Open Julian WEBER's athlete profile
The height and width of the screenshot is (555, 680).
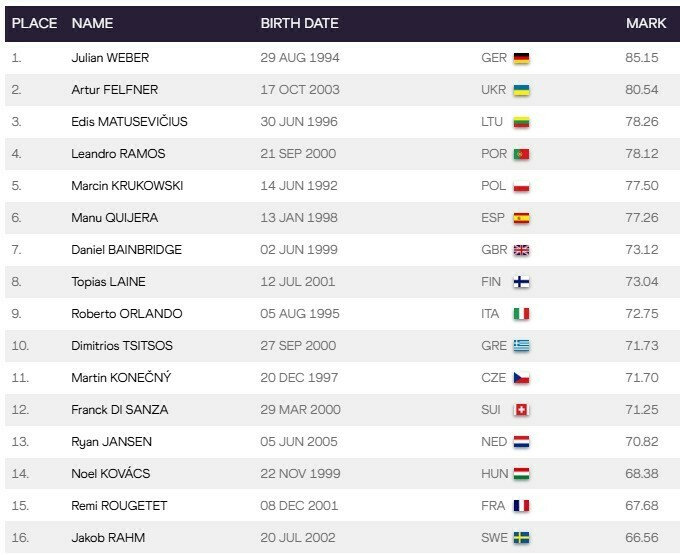(x=112, y=58)
